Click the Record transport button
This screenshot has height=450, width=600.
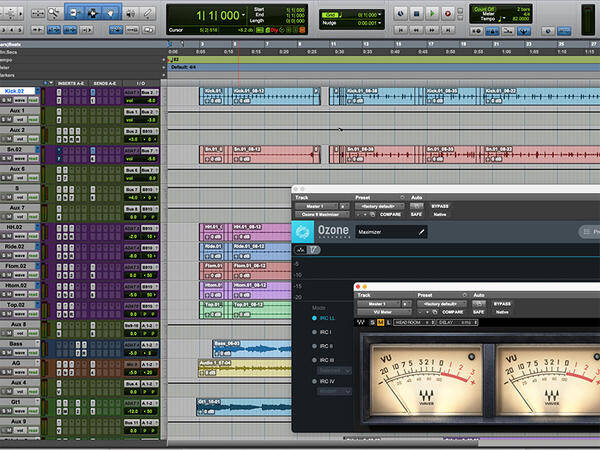[x=448, y=14]
